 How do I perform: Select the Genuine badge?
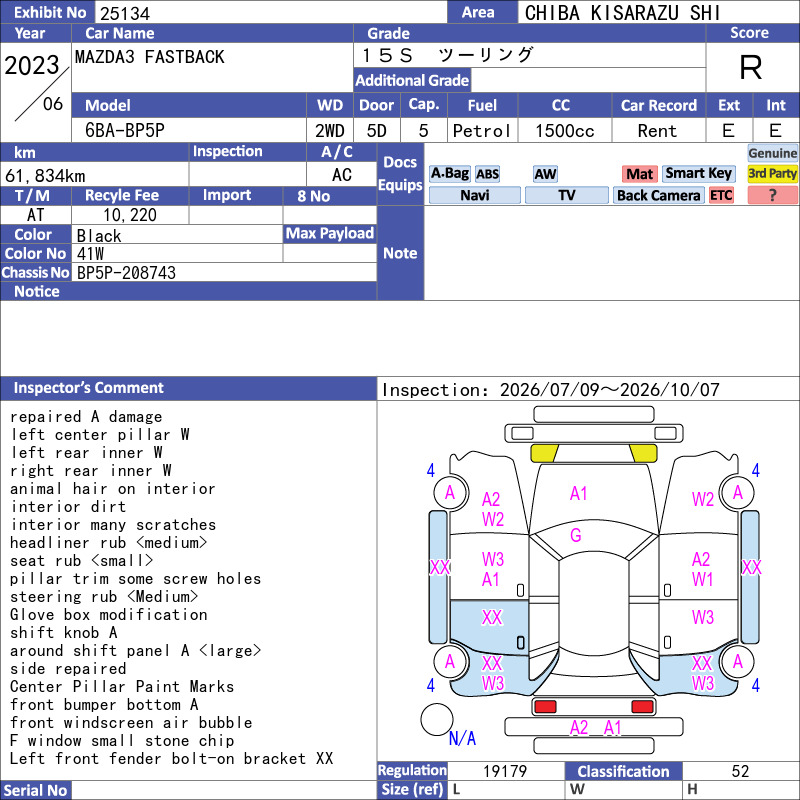click(x=772, y=153)
